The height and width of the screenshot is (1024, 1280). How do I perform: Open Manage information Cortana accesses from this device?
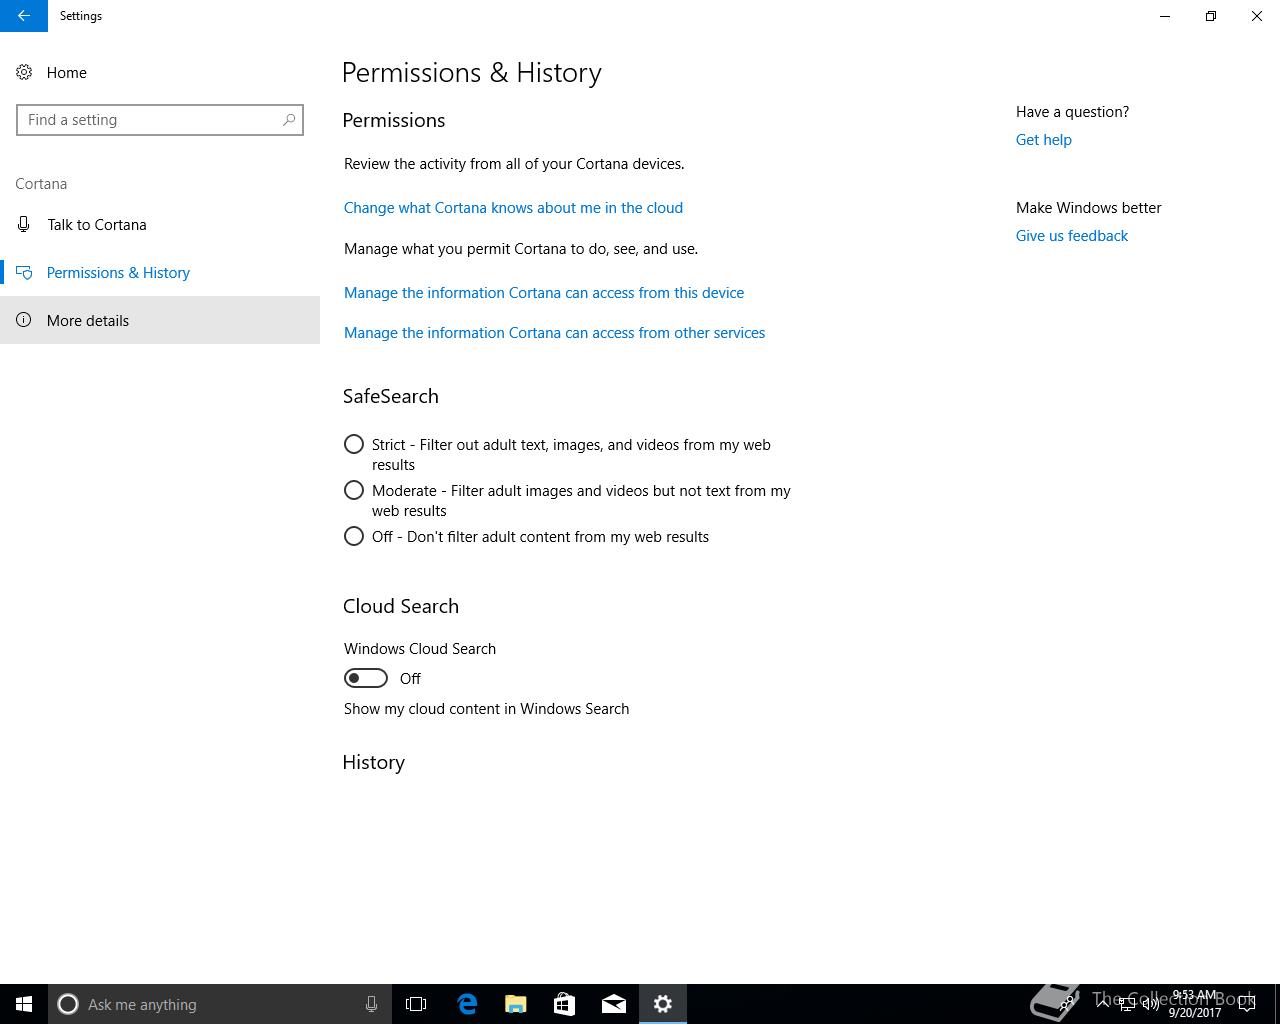point(544,293)
